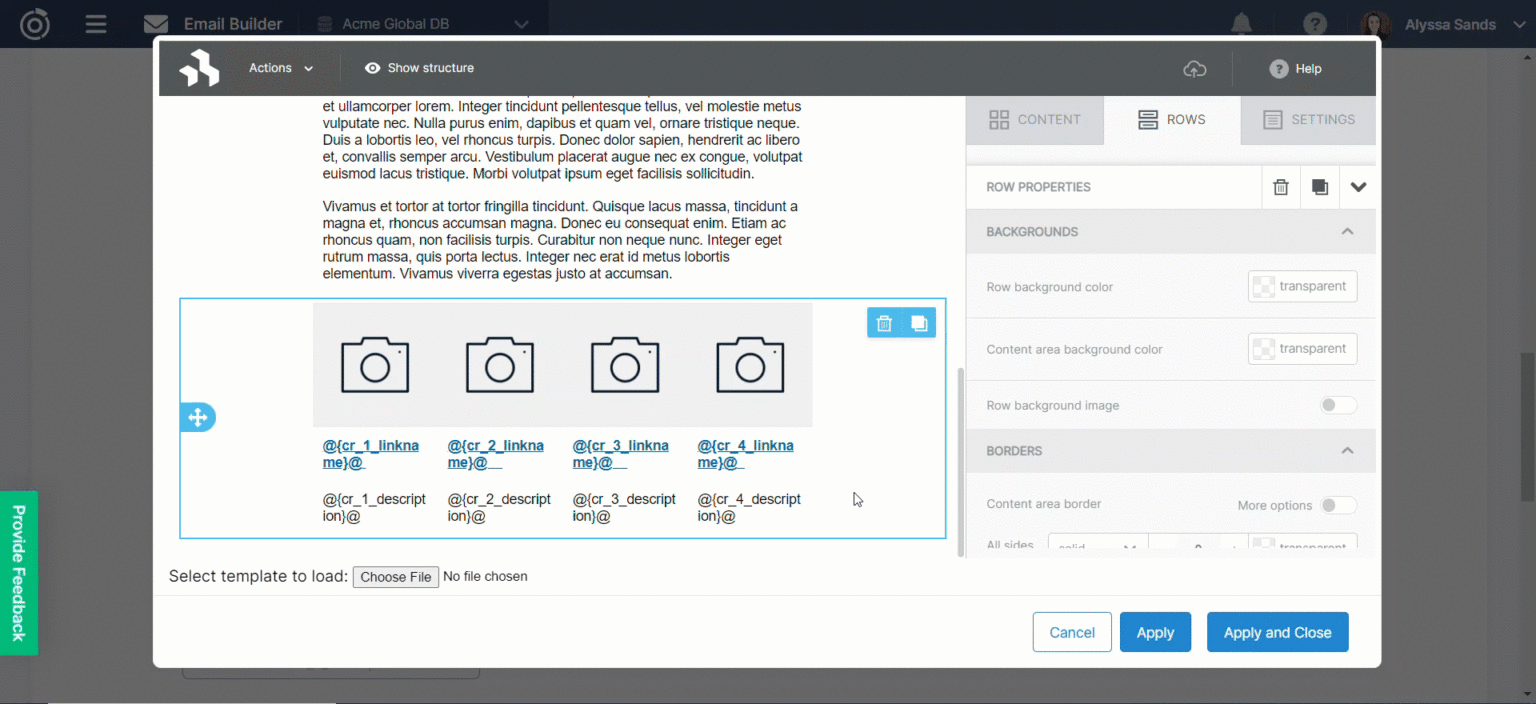Toggle Show structure view
The height and width of the screenshot is (704, 1536).
[419, 68]
